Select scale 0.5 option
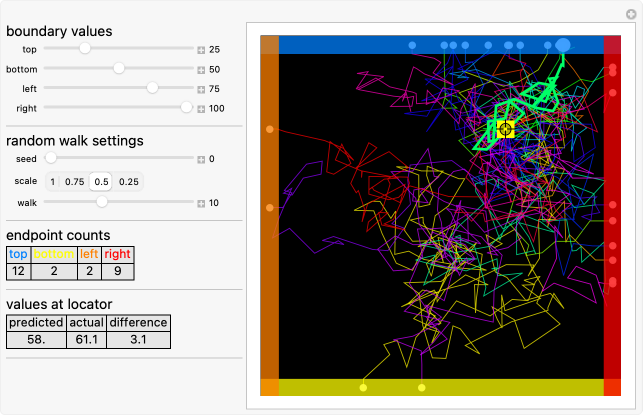 click(101, 182)
